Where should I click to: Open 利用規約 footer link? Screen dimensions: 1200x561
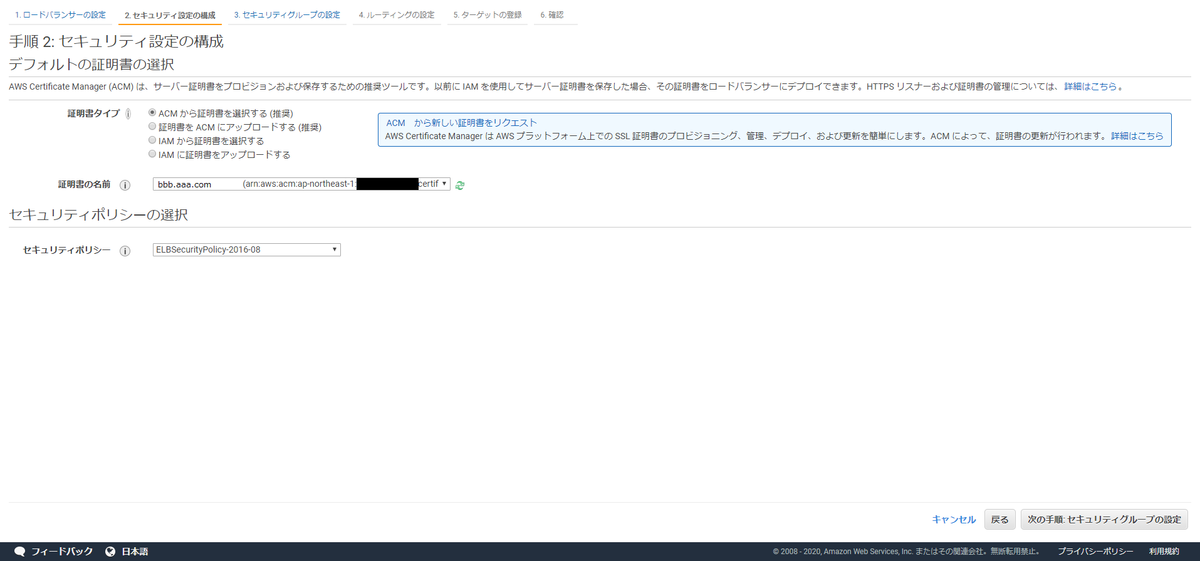click(1164, 552)
